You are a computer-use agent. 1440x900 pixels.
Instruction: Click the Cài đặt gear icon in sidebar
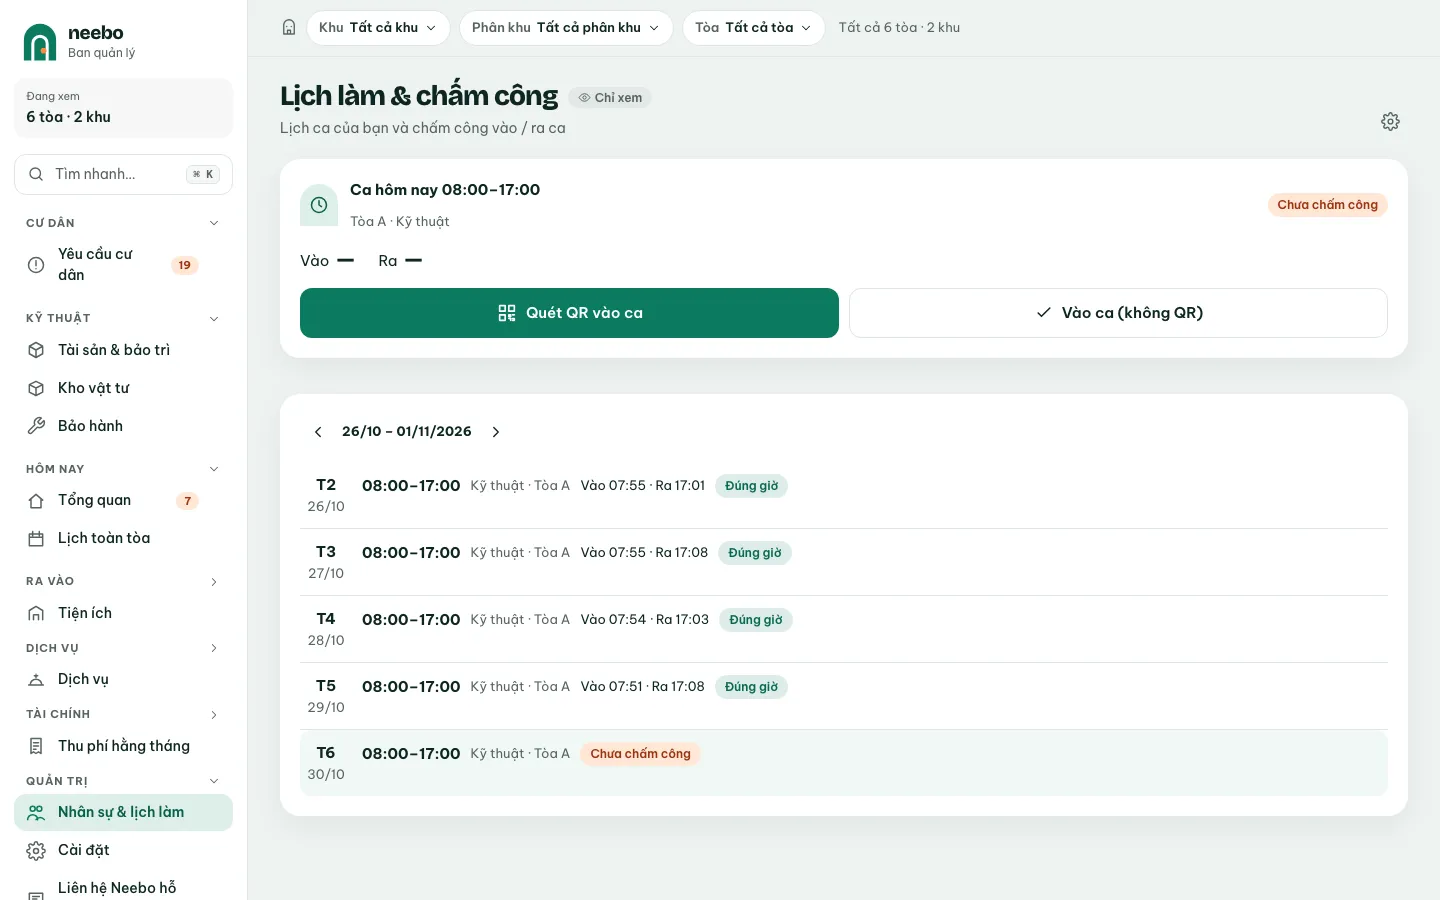36,851
